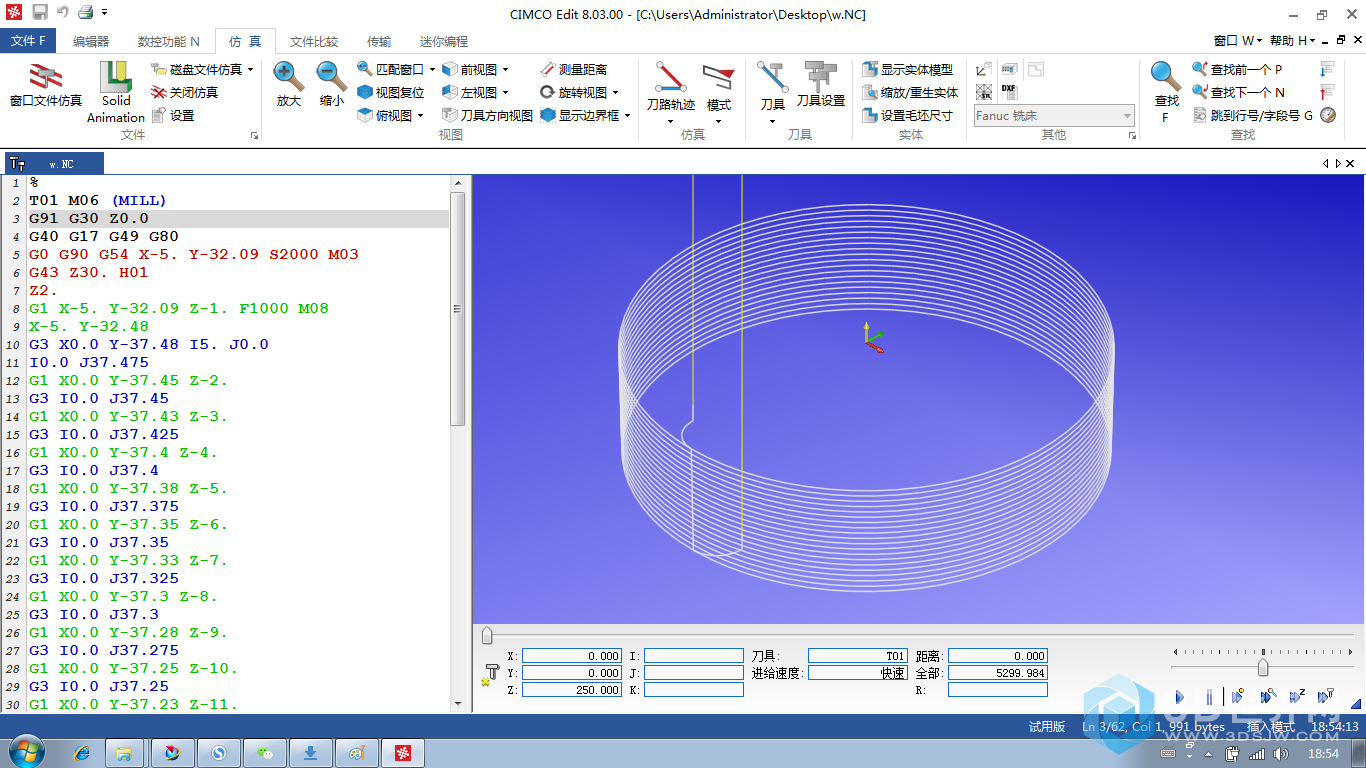Viewport: 1366px width, 768px height.
Task: Open simulation 设置 settings
Action: (173, 115)
